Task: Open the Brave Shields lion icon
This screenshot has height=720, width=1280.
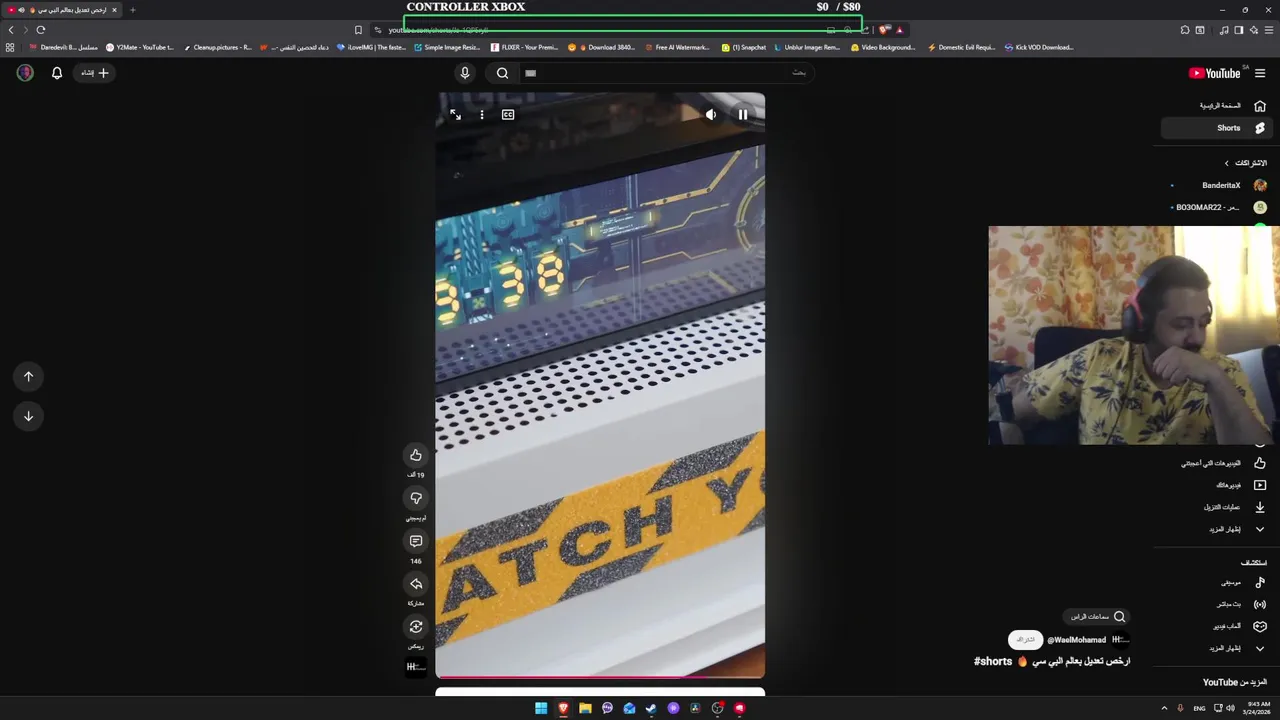Action: [x=884, y=30]
